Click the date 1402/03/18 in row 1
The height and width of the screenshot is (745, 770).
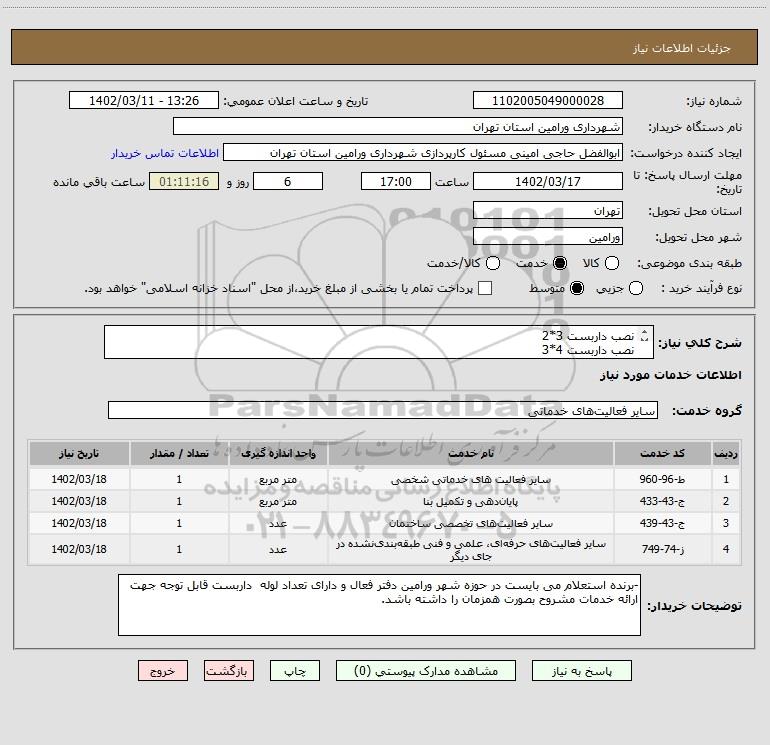point(79,479)
